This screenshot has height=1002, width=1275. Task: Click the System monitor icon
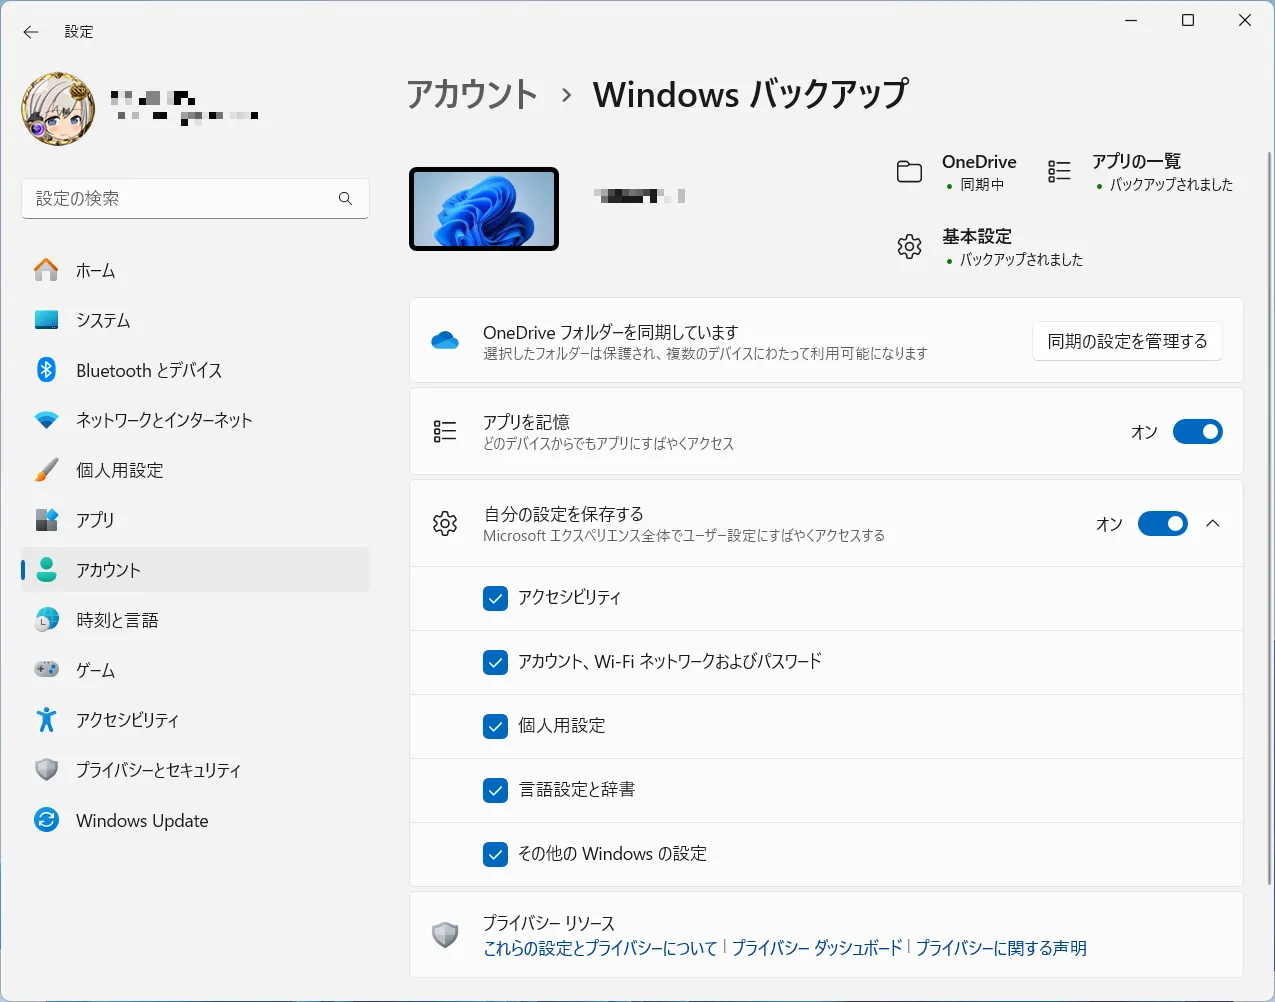point(46,320)
